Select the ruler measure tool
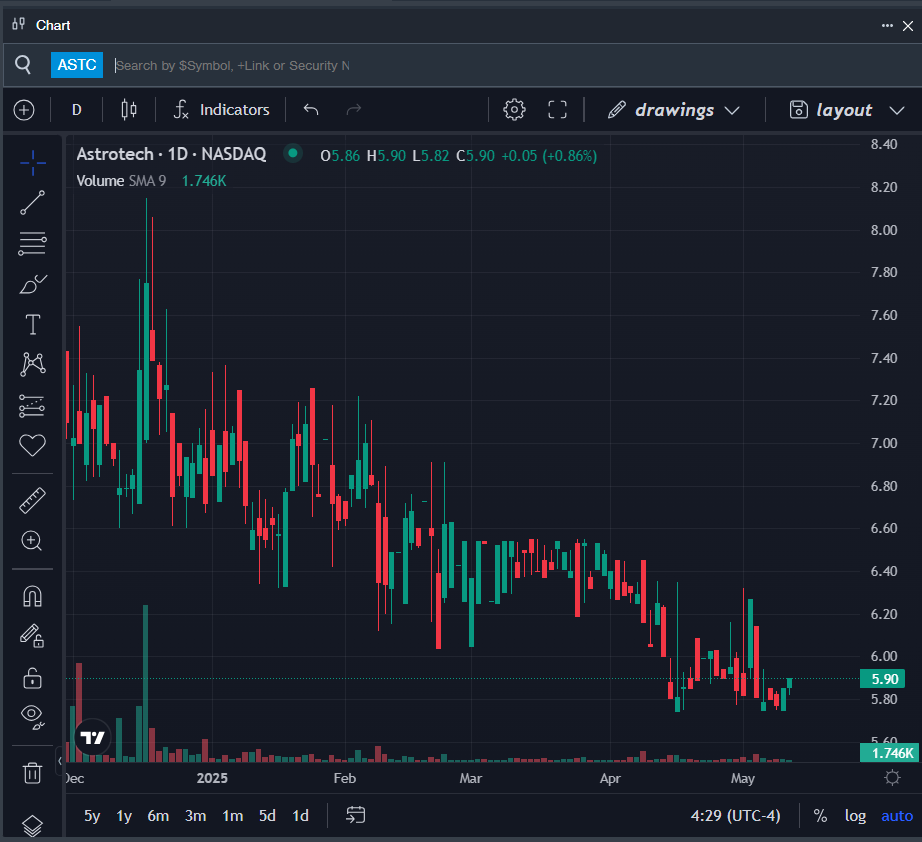The height and width of the screenshot is (842, 922). 32,500
